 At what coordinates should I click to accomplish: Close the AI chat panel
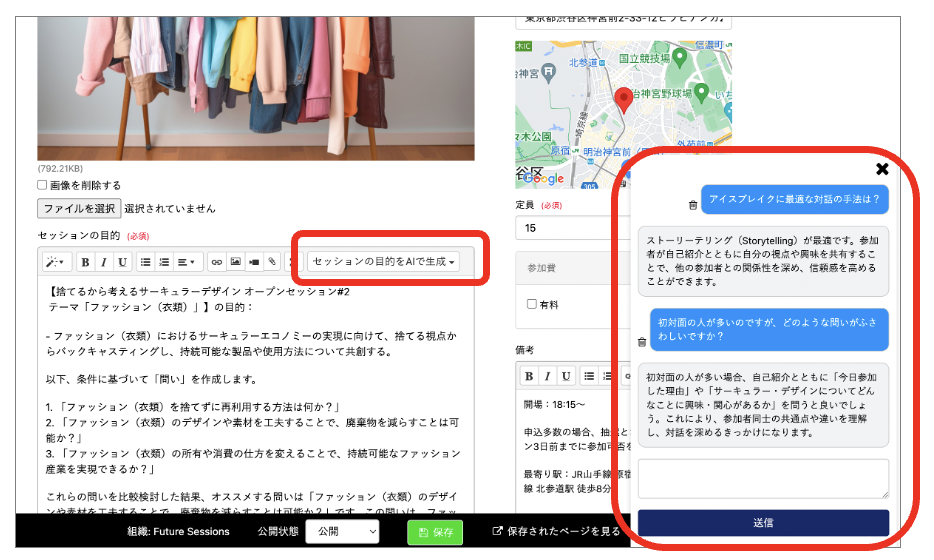(x=882, y=169)
